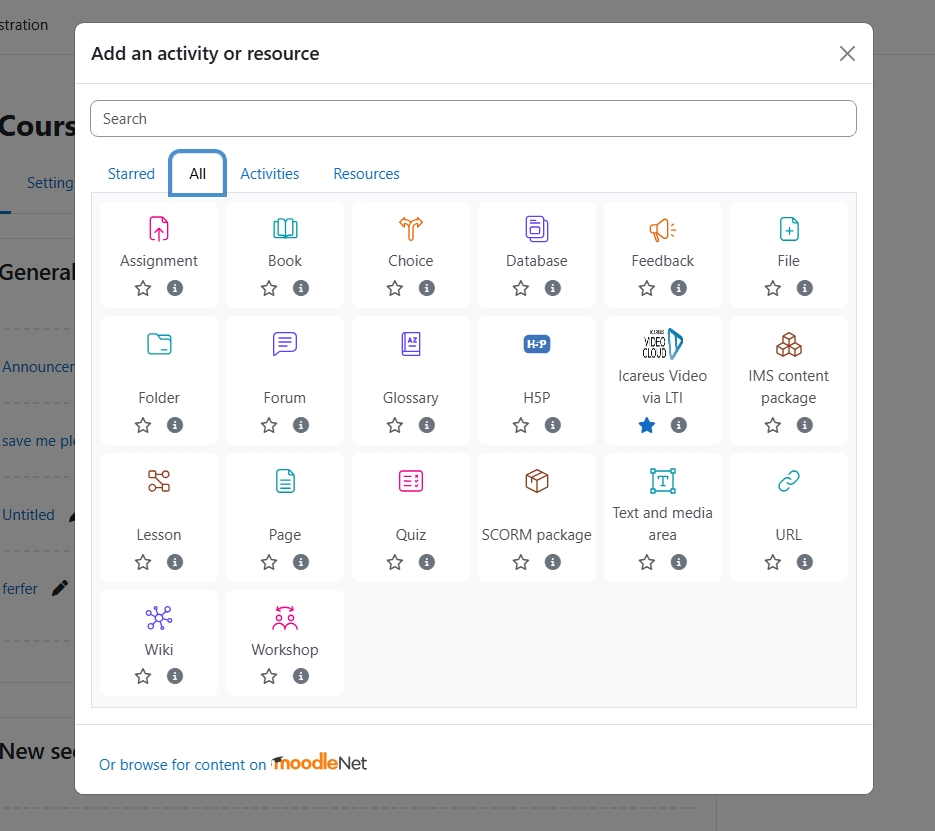Open the Feedback info icon
The height and width of the screenshot is (831, 935).
[x=679, y=288]
